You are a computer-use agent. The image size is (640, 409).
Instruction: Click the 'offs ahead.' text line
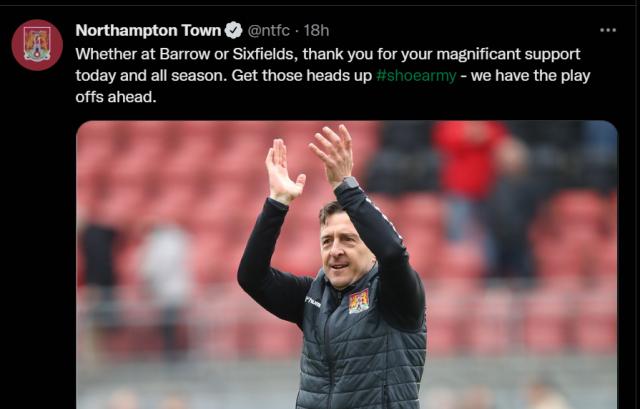click(116, 97)
